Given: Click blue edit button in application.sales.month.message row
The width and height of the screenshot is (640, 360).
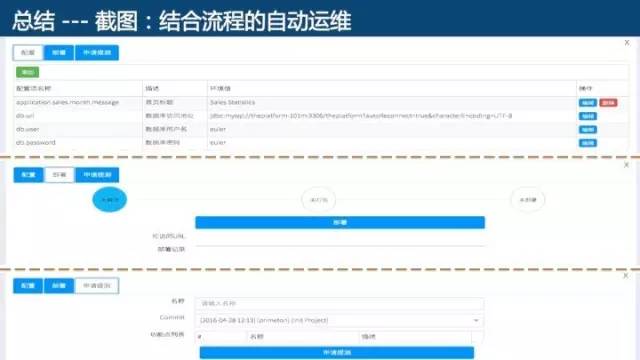Looking at the screenshot, I should click(x=588, y=102).
